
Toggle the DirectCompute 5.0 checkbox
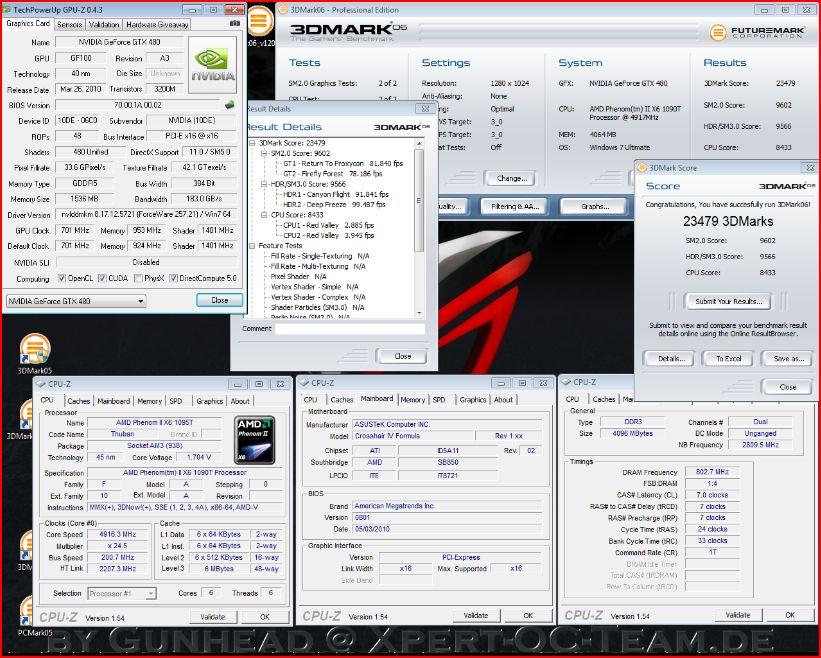click(173, 278)
